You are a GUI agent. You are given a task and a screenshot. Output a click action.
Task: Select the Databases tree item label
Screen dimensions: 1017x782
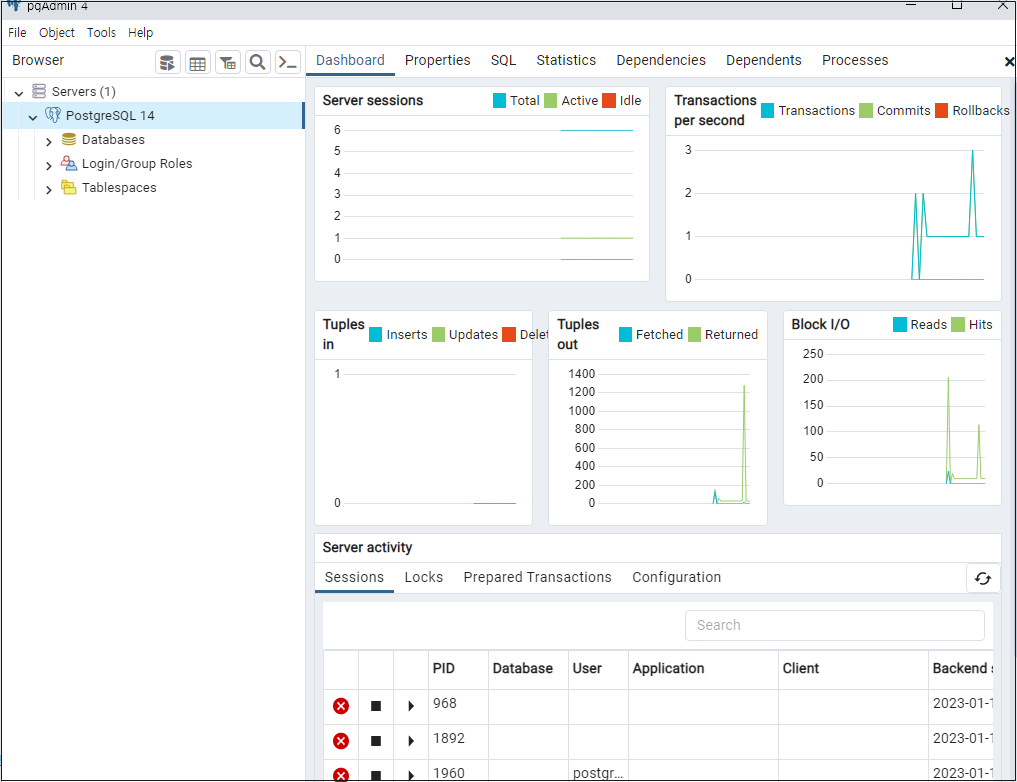click(113, 139)
